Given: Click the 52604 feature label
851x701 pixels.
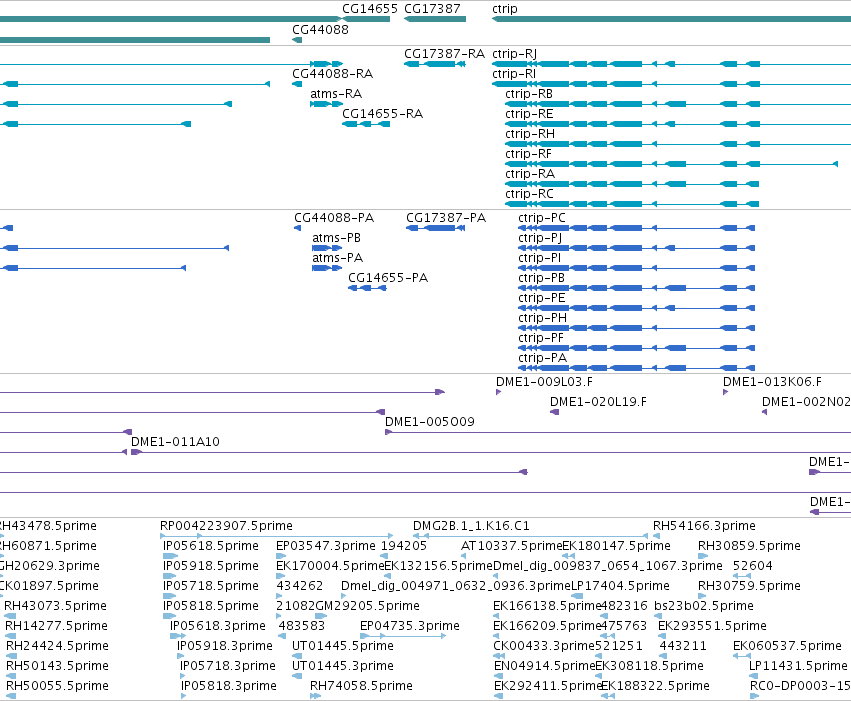Looking at the screenshot, I should [752, 566].
